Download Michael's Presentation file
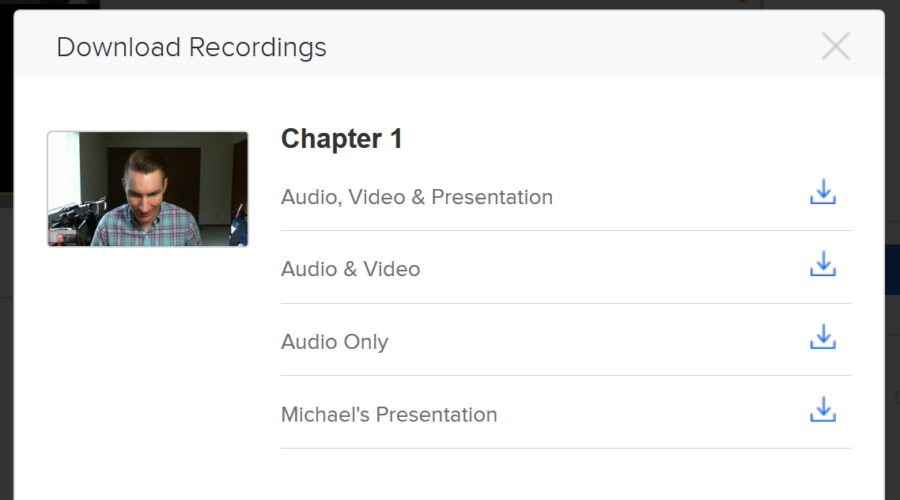The height and width of the screenshot is (500, 900). pyautogui.click(x=823, y=410)
